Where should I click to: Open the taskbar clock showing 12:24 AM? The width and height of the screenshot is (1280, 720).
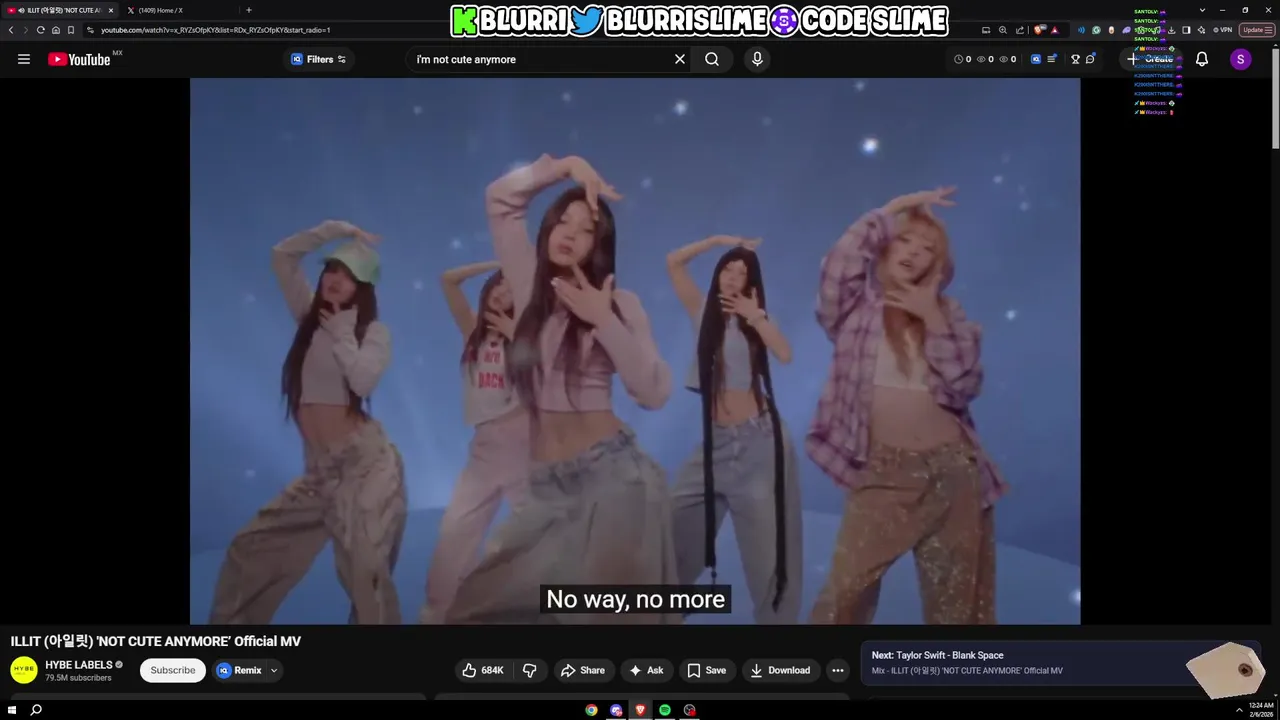(x=1261, y=710)
